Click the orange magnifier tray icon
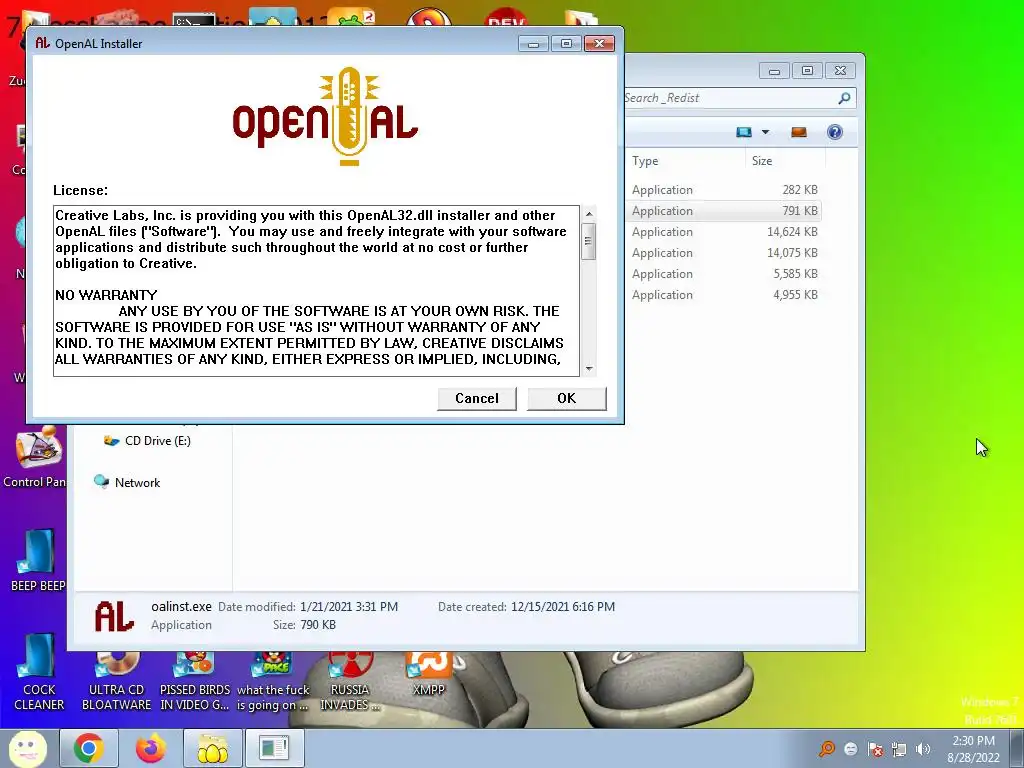 click(x=827, y=748)
